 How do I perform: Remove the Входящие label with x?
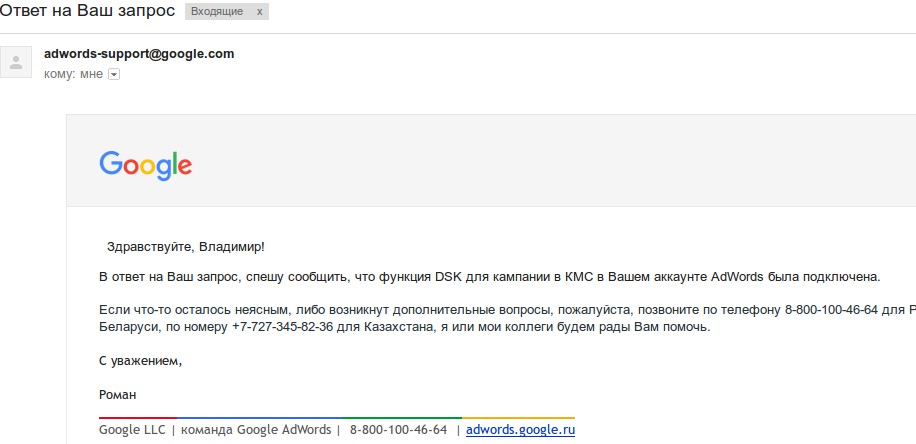pos(259,12)
